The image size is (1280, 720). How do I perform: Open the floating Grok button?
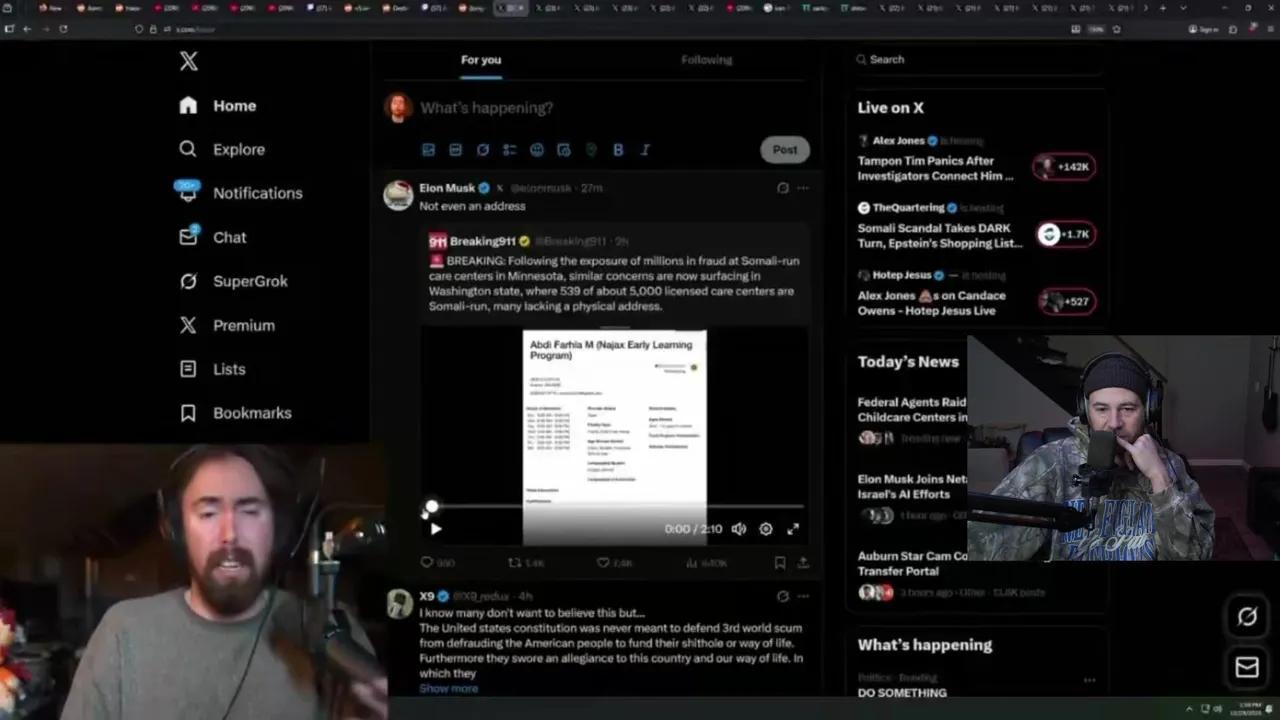coord(1247,617)
